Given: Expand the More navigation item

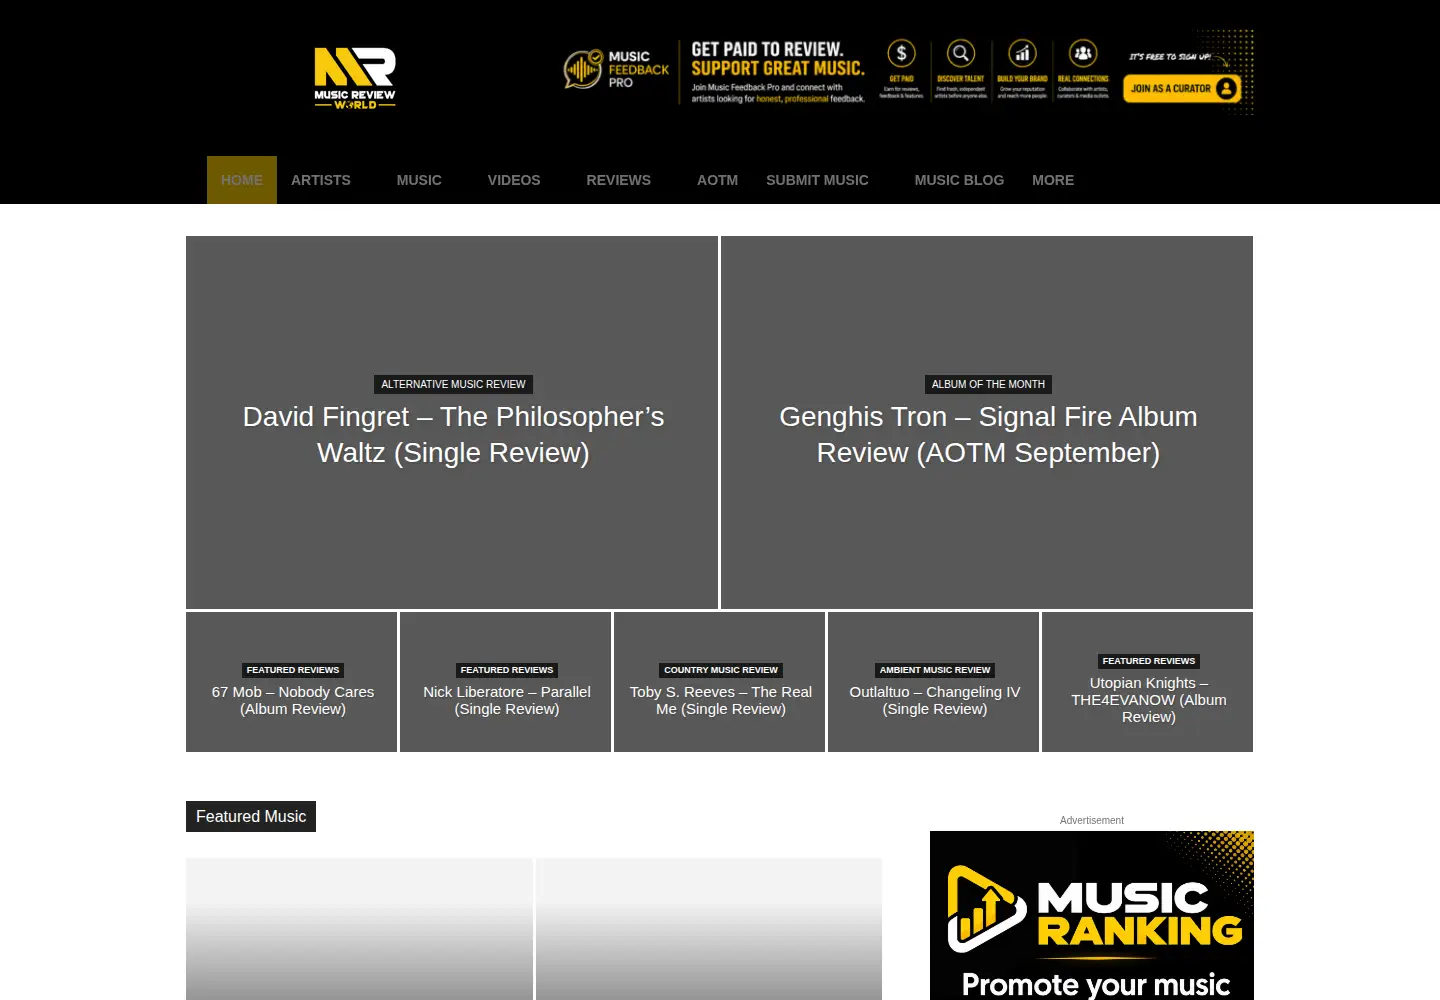Looking at the screenshot, I should point(1053,180).
